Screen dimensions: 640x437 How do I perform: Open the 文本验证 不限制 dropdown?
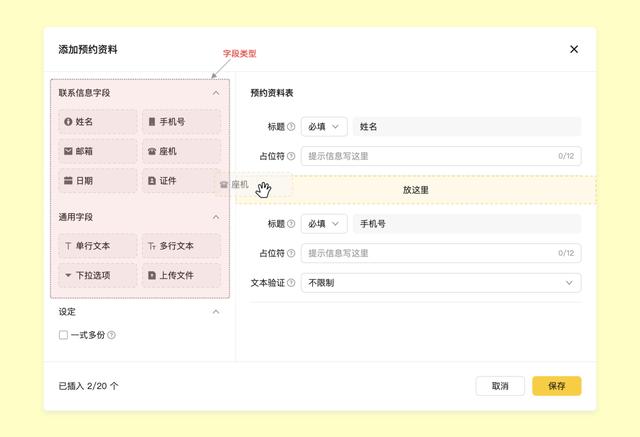tap(441, 283)
